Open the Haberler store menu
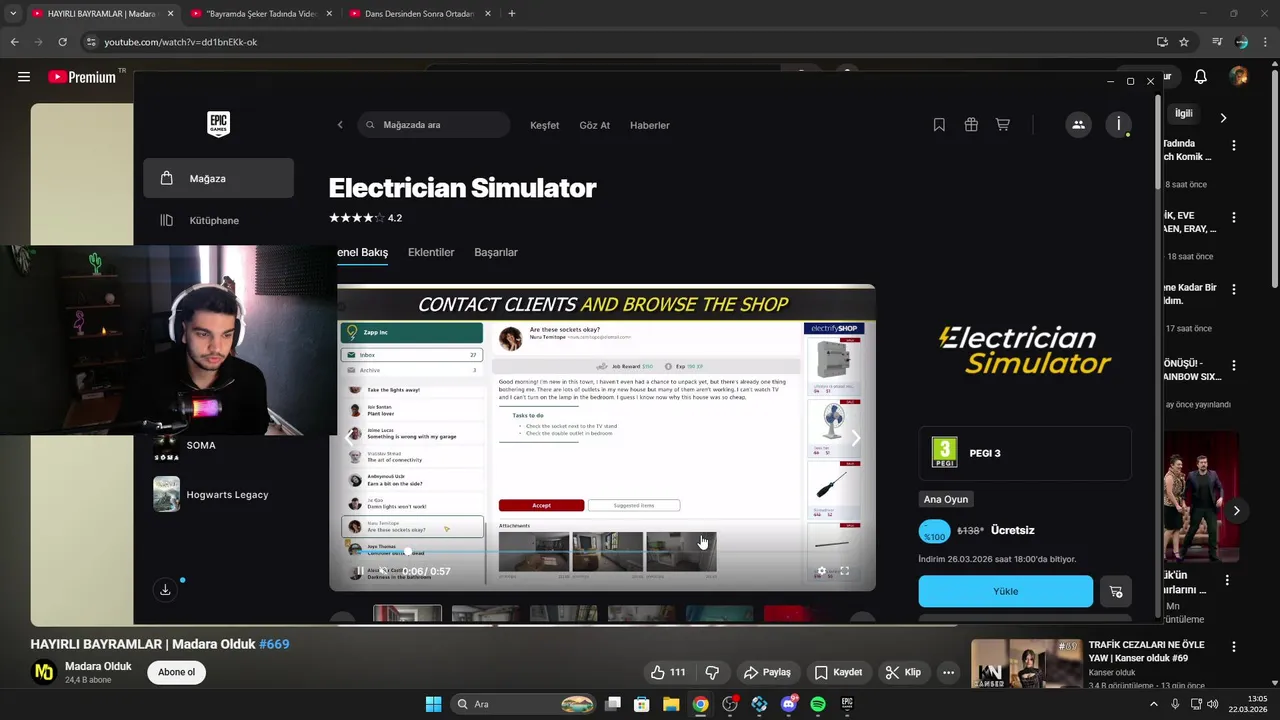 pyautogui.click(x=650, y=125)
